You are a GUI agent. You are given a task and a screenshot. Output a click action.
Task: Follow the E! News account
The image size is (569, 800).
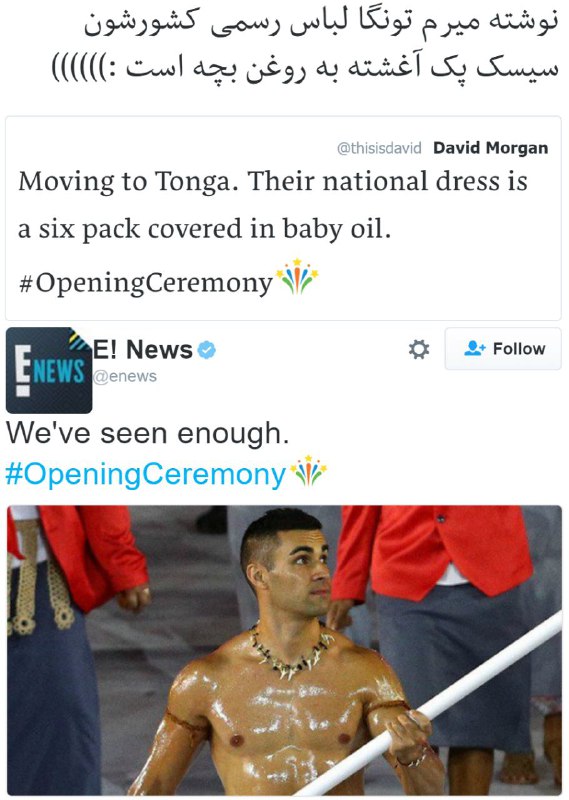coord(503,348)
